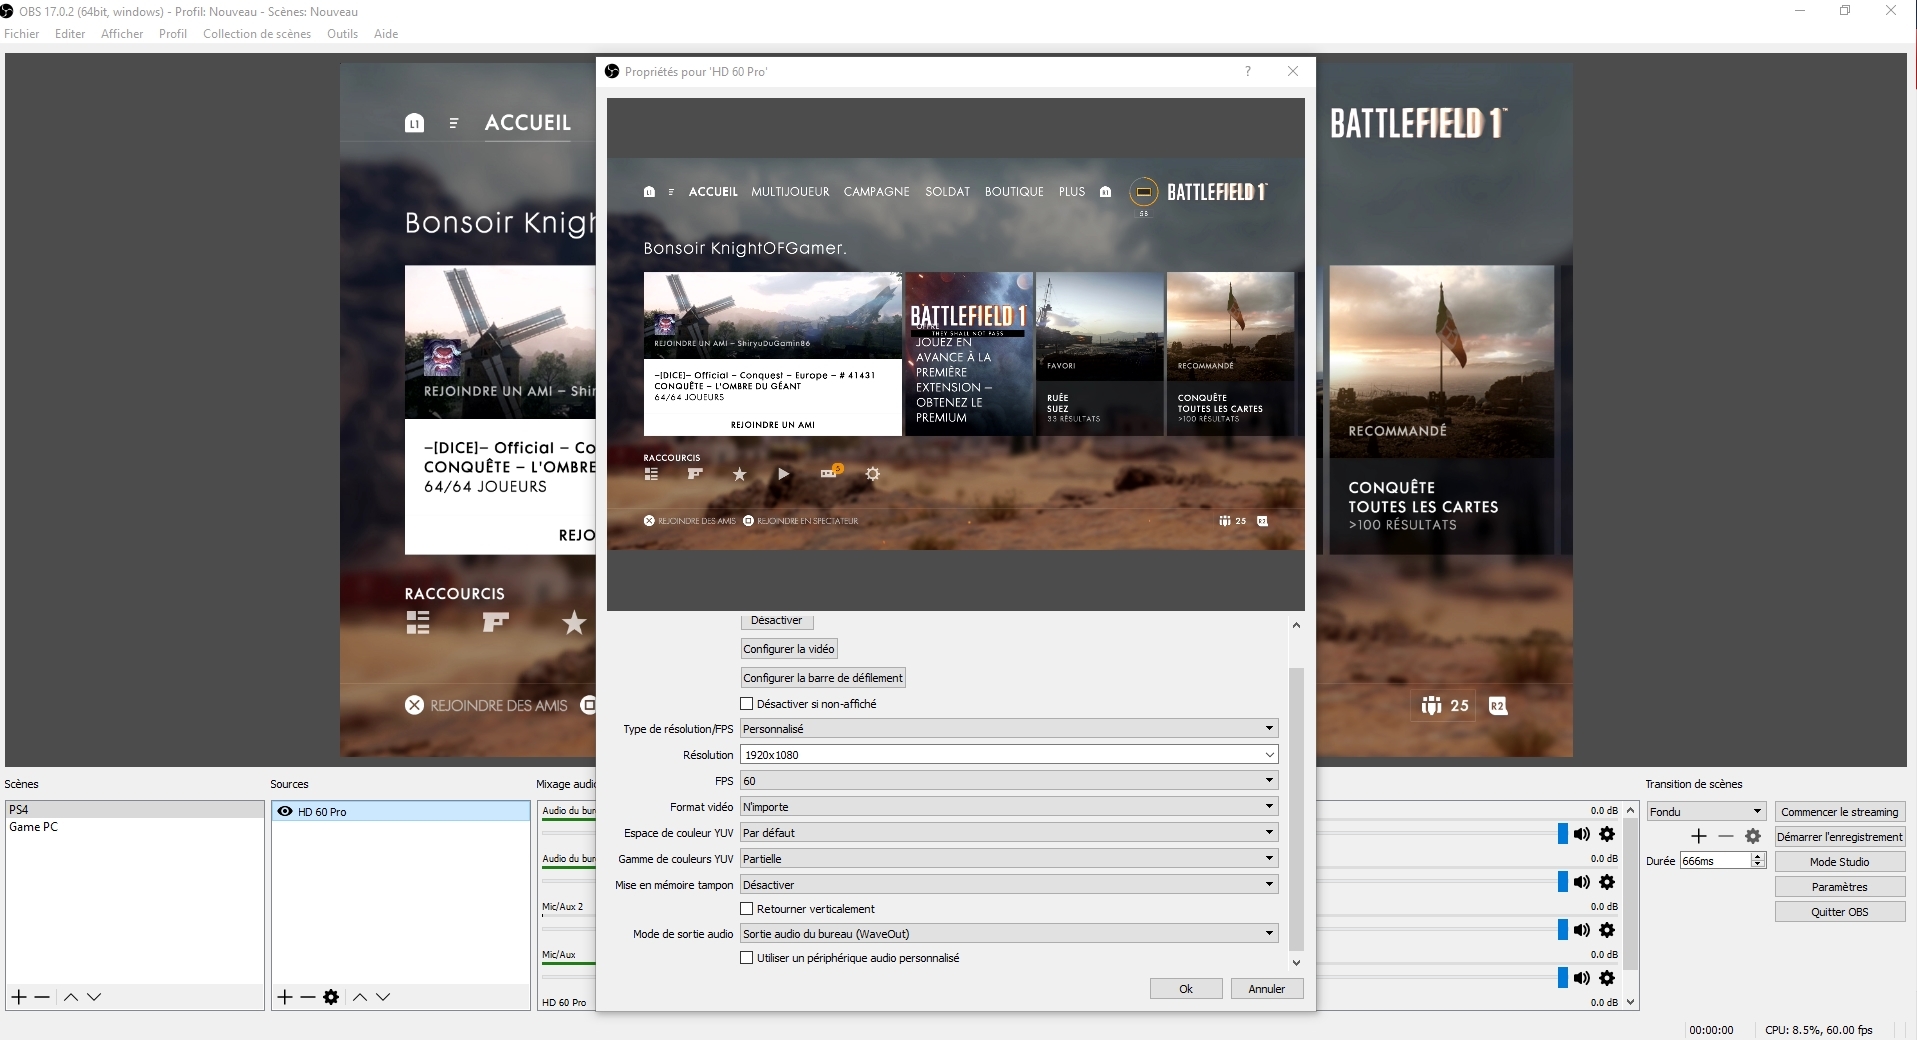The image size is (1917, 1040).
Task: Click the Mic/Aux 2 volume slider handle
Action: [x=1563, y=930]
